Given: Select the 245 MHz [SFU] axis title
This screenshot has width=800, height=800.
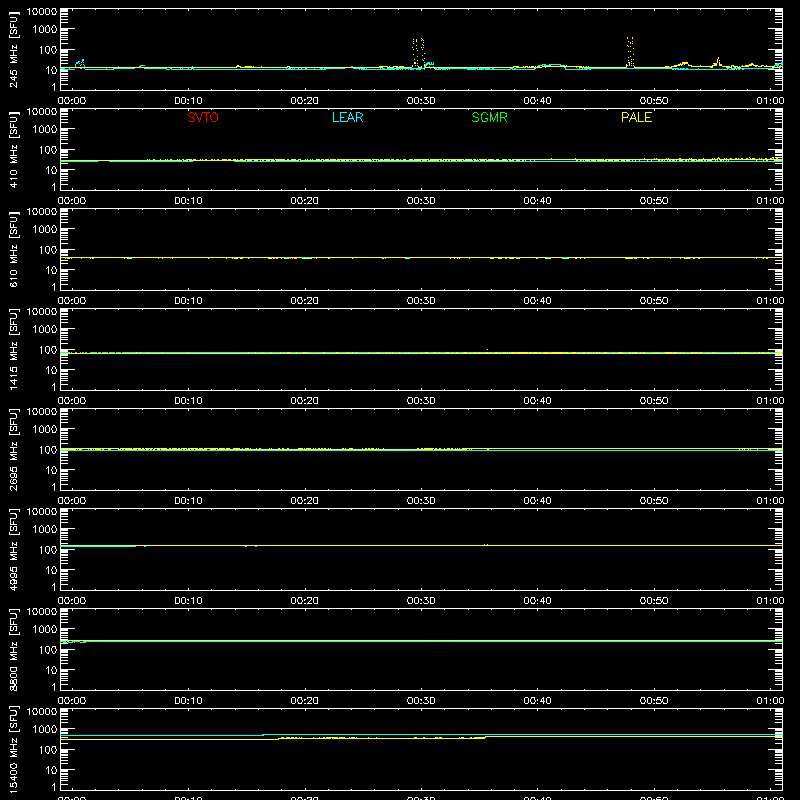Looking at the screenshot, I should (14, 50).
